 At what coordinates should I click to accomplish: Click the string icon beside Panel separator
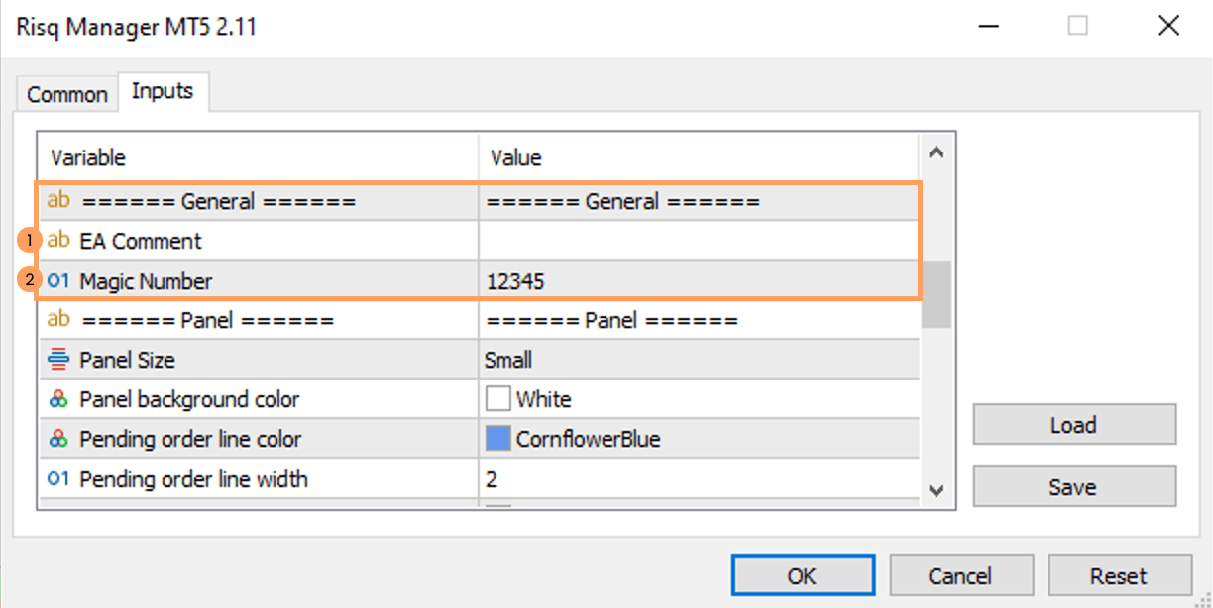[59, 320]
